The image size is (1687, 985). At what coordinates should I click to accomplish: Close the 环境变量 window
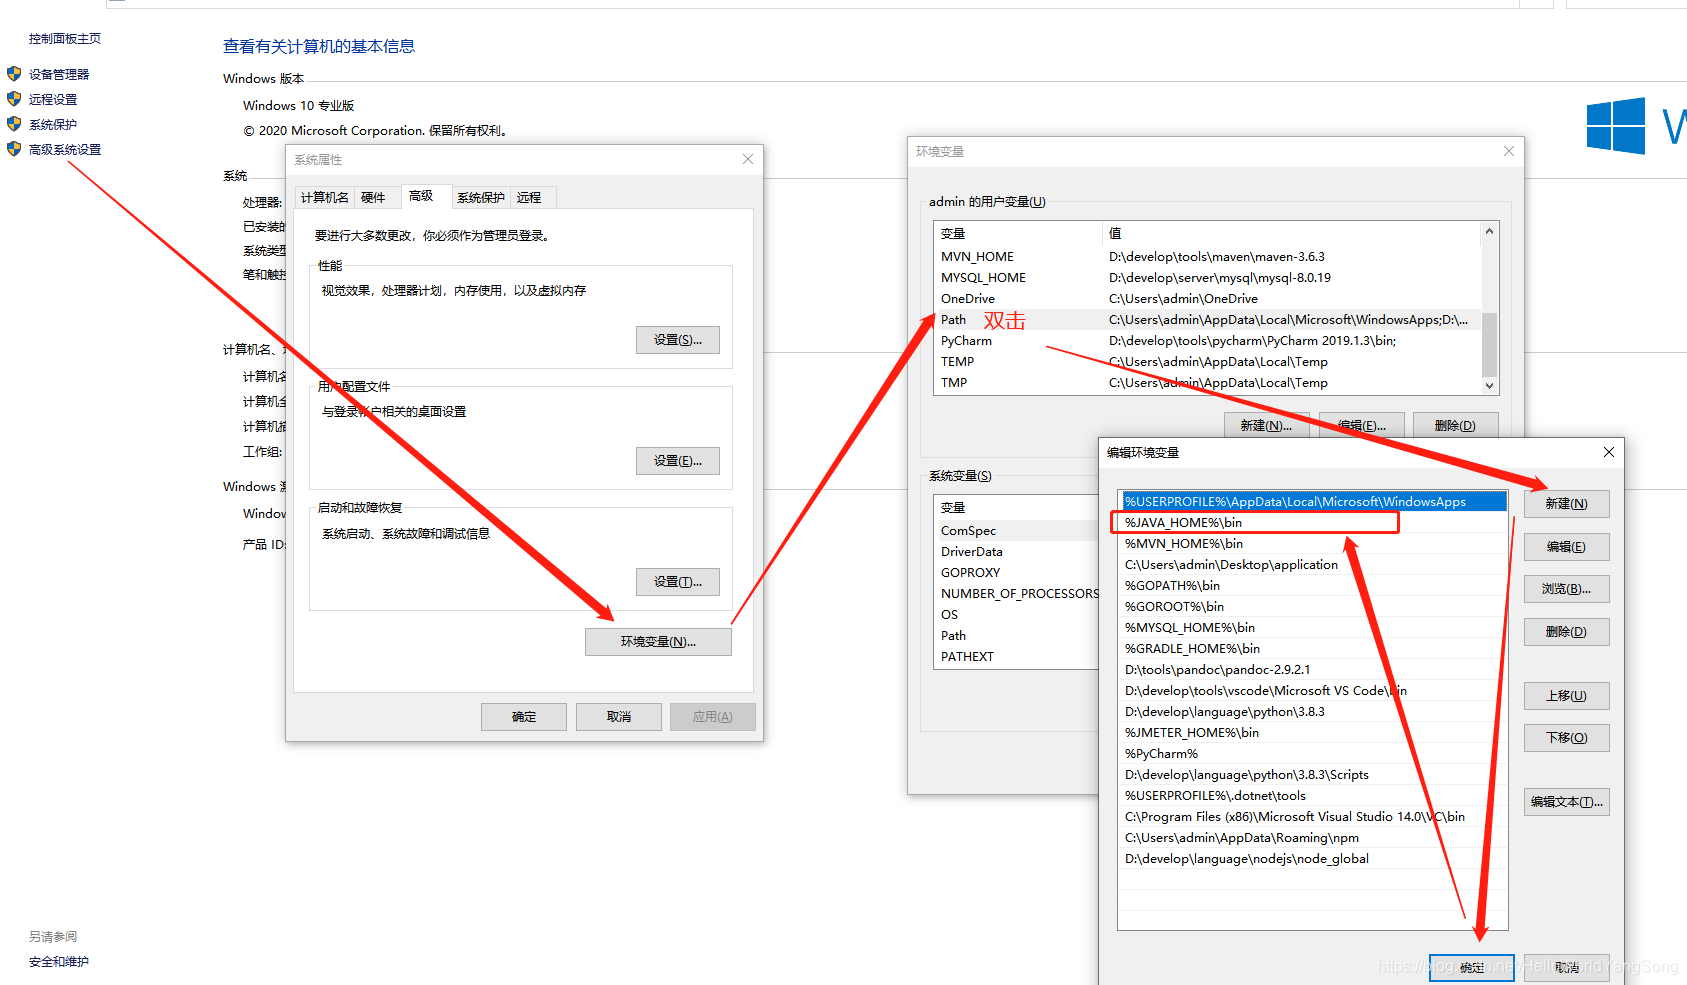click(x=1509, y=151)
